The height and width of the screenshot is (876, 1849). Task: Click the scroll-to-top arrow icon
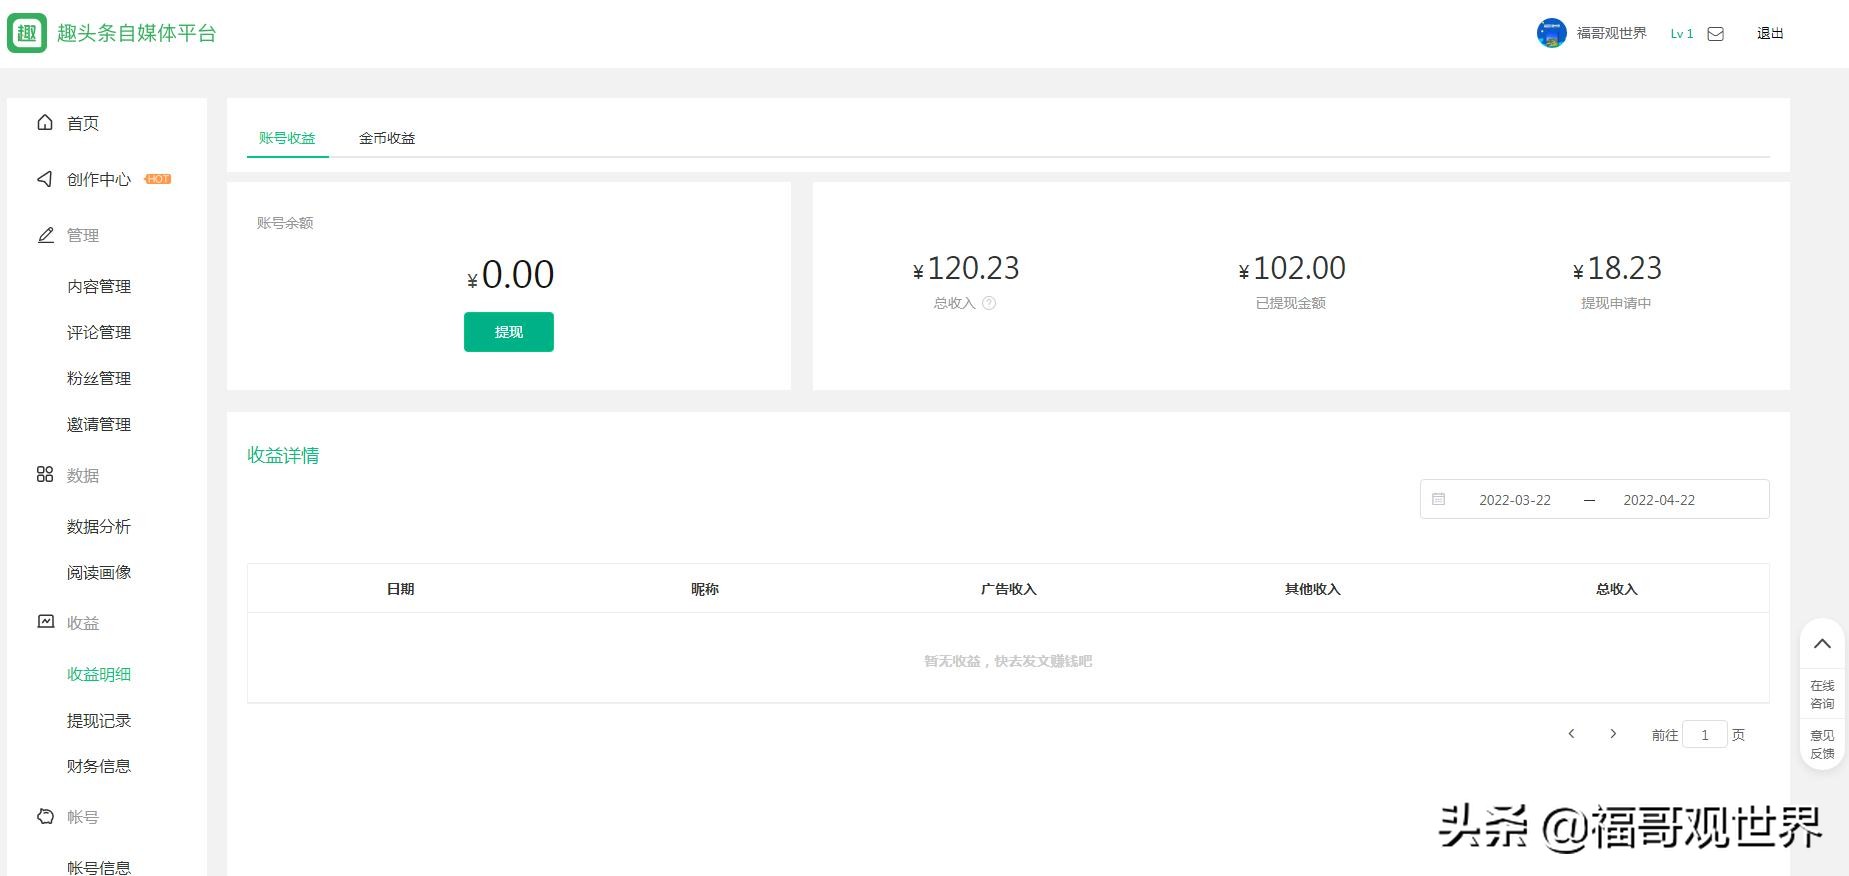1822,644
